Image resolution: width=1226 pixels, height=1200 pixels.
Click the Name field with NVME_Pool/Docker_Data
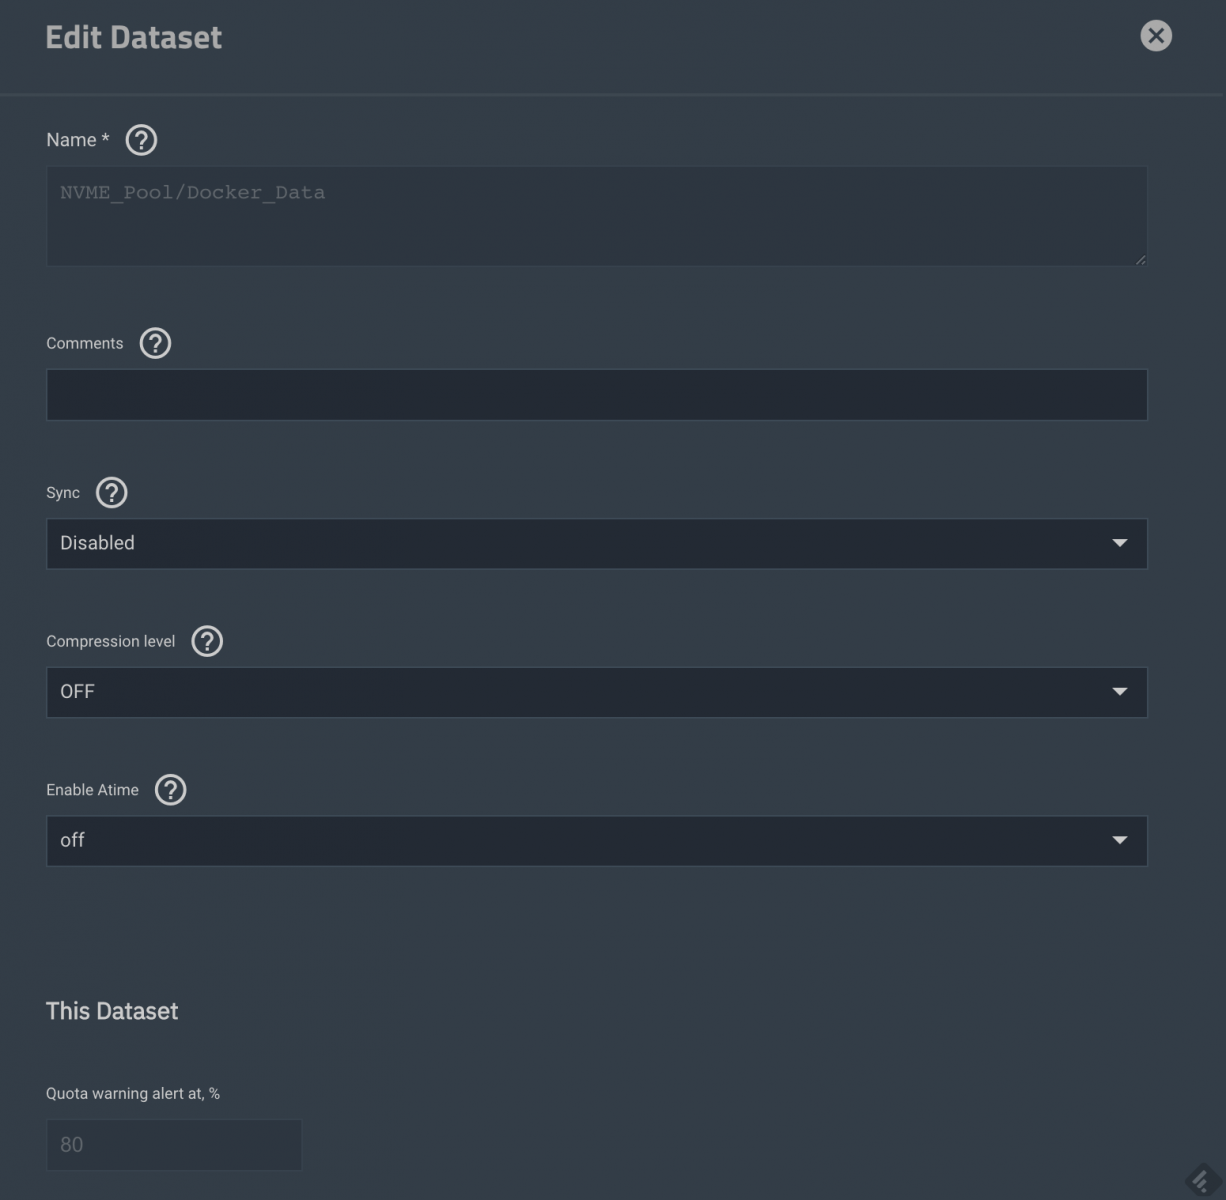pos(596,215)
